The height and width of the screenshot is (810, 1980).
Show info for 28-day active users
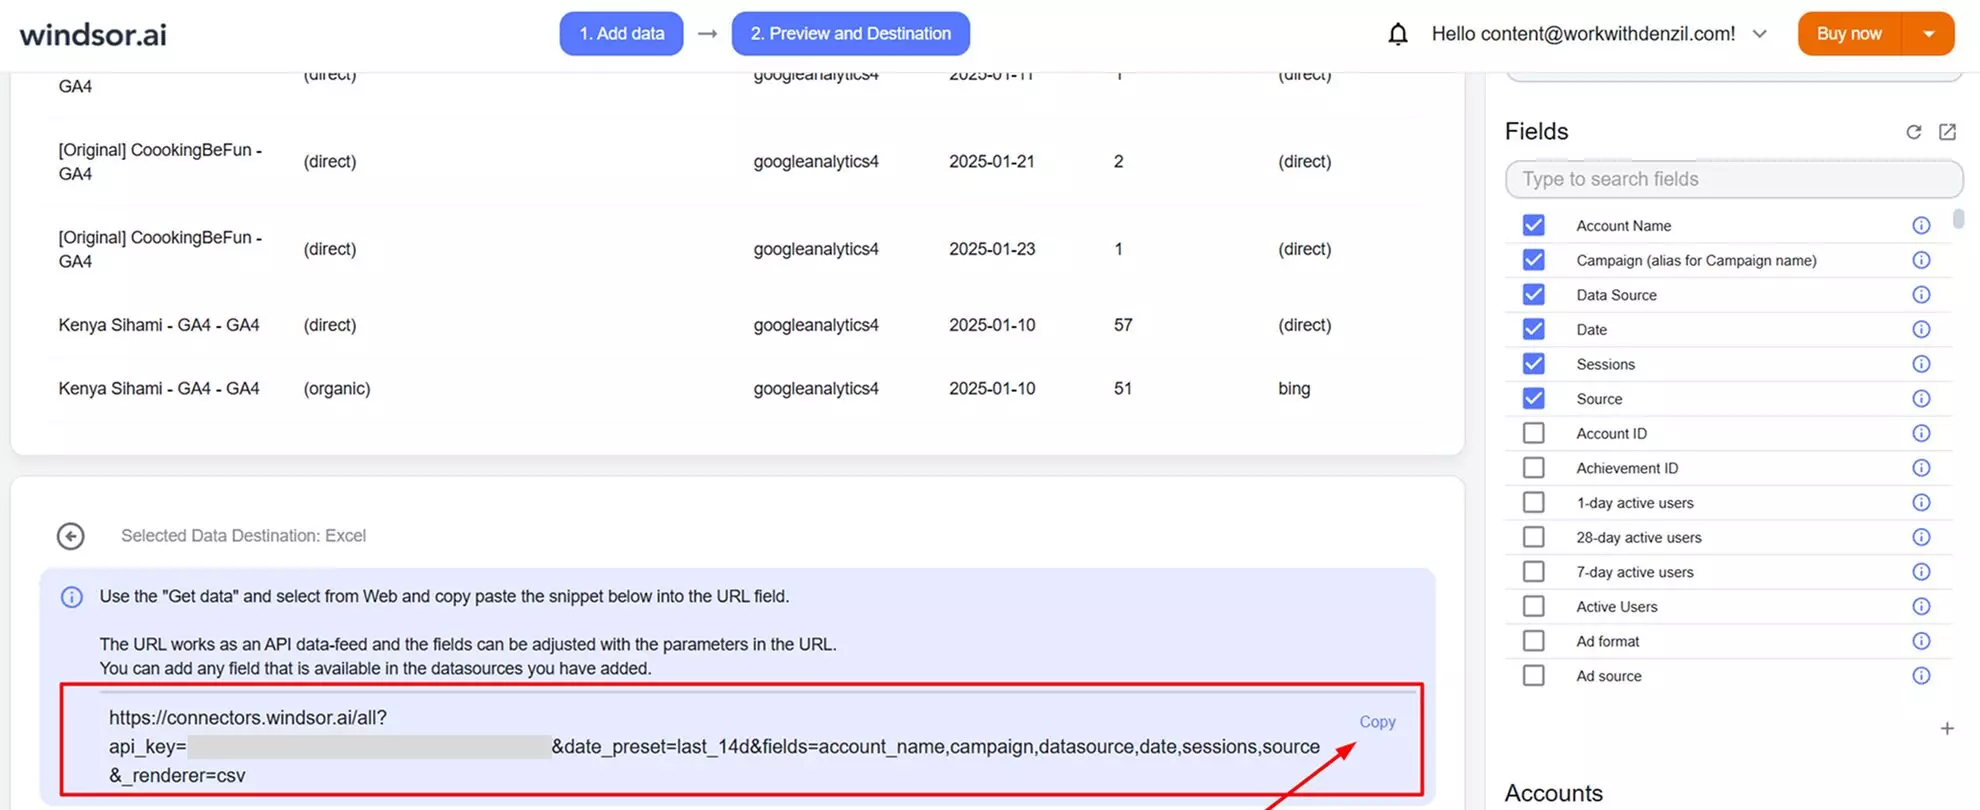[x=1921, y=537]
